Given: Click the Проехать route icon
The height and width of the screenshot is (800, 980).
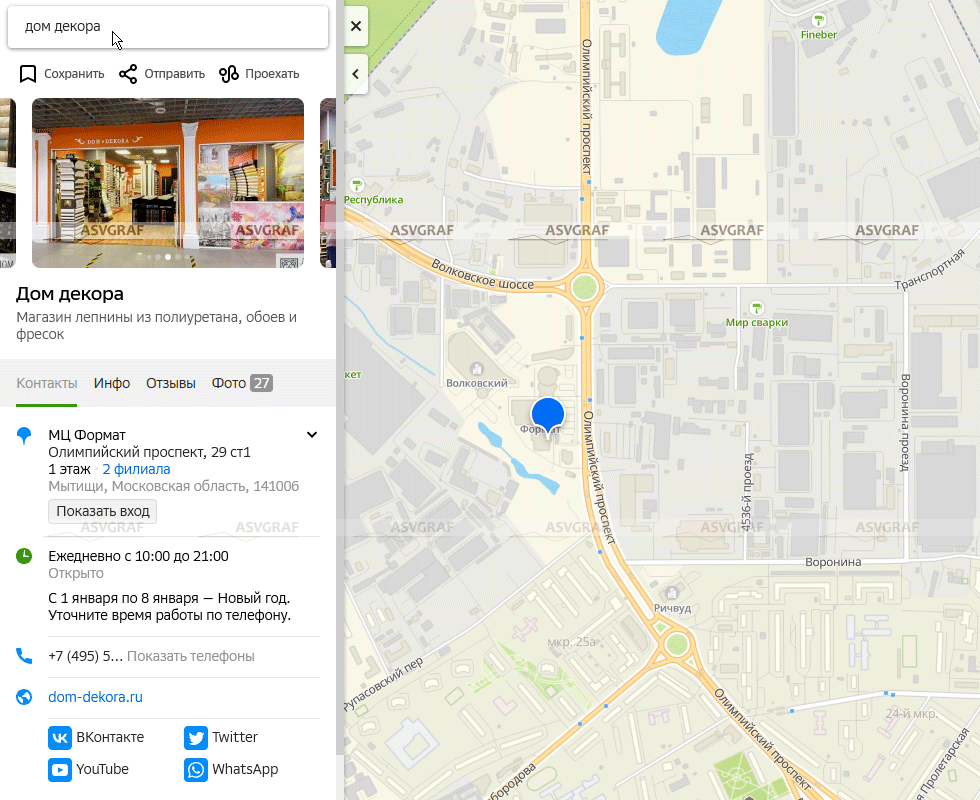Looking at the screenshot, I should [229, 74].
